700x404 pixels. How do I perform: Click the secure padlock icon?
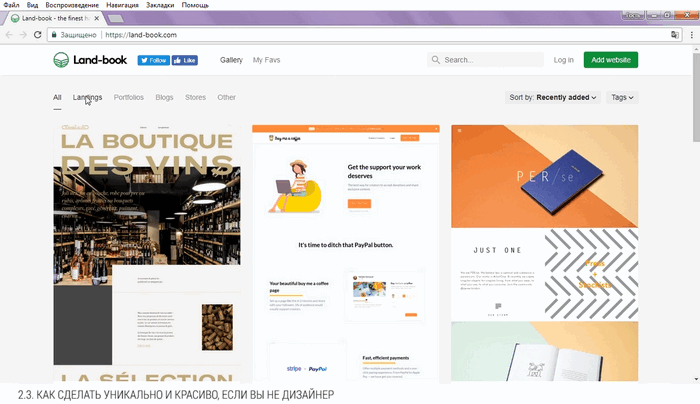54,34
